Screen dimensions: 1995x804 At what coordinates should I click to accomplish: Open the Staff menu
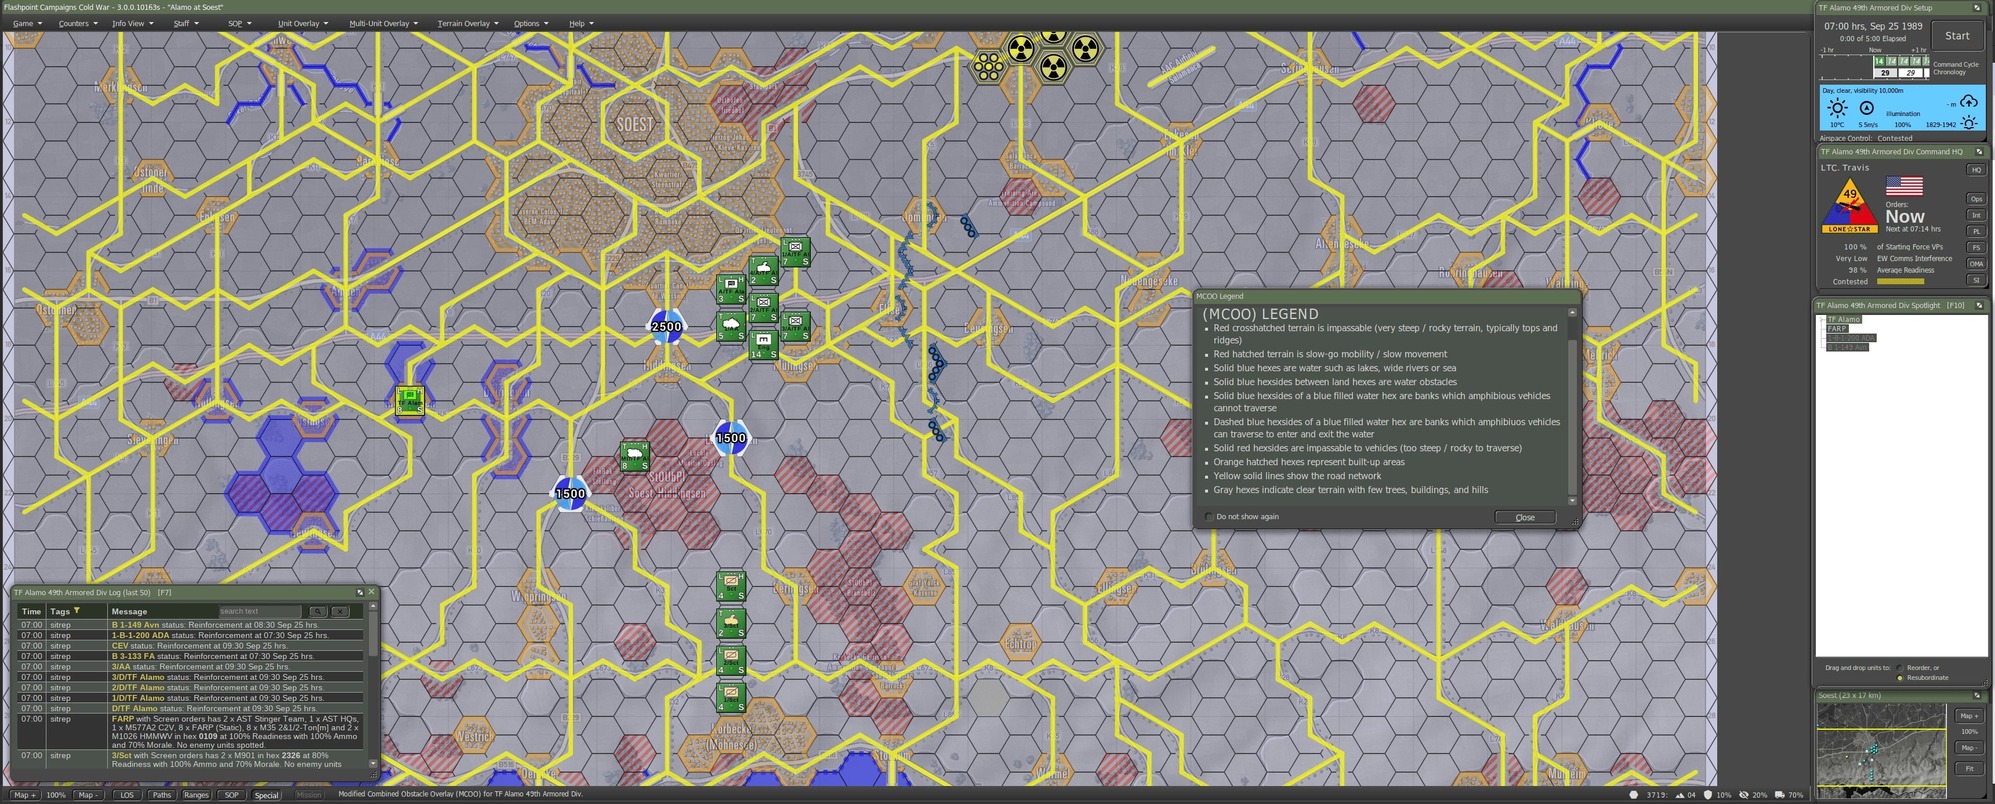pos(185,23)
